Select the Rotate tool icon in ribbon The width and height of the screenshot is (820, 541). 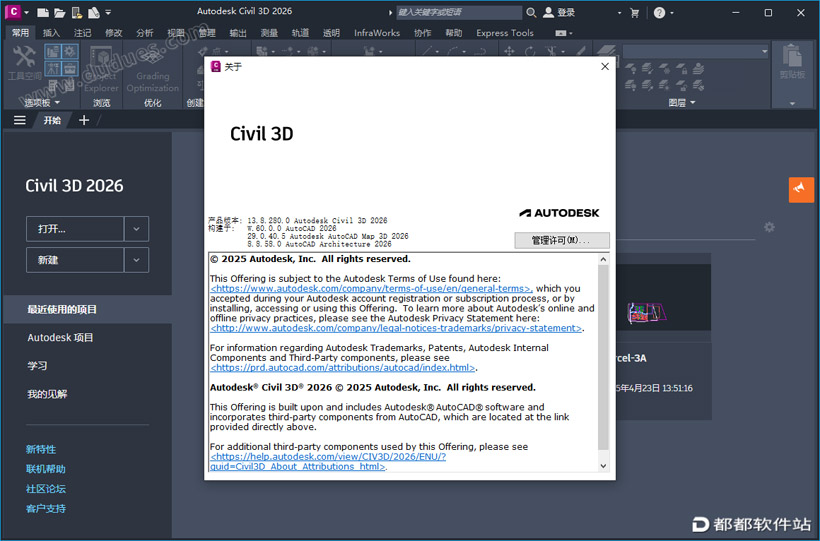tap(530, 51)
